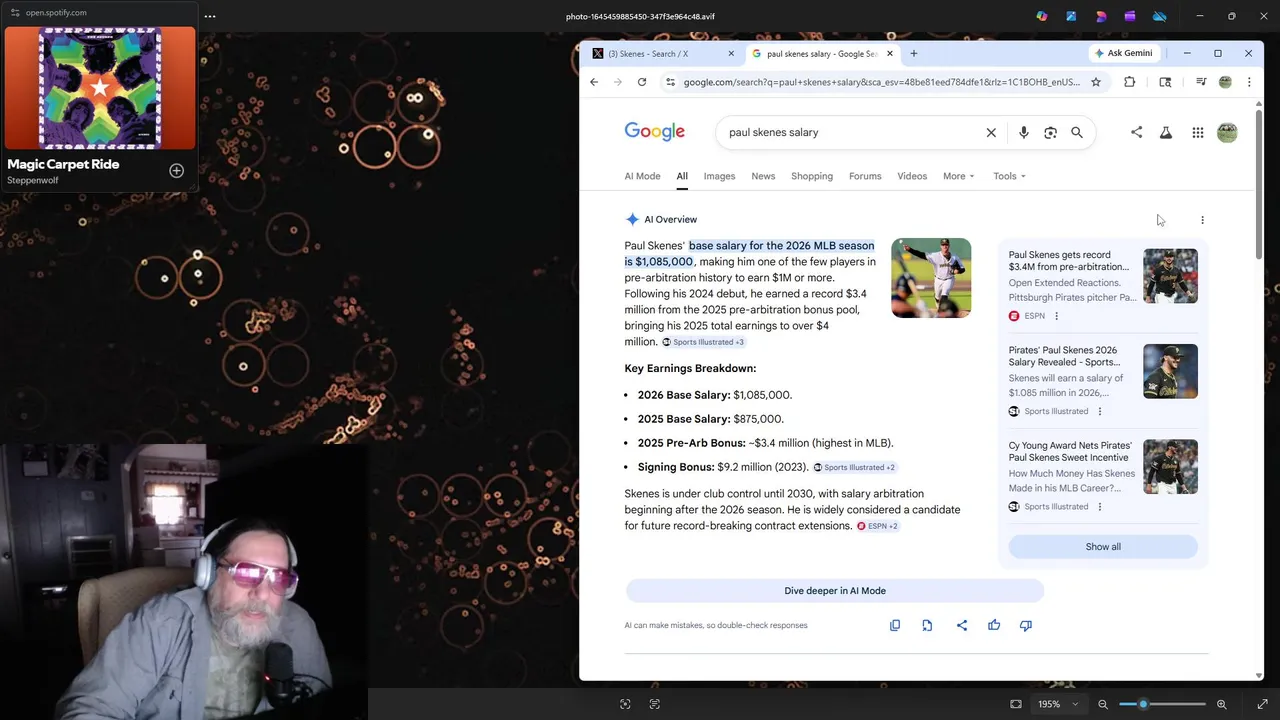The height and width of the screenshot is (720, 1280).
Task: Copy AI Overview response
Action: pyautogui.click(x=895, y=625)
